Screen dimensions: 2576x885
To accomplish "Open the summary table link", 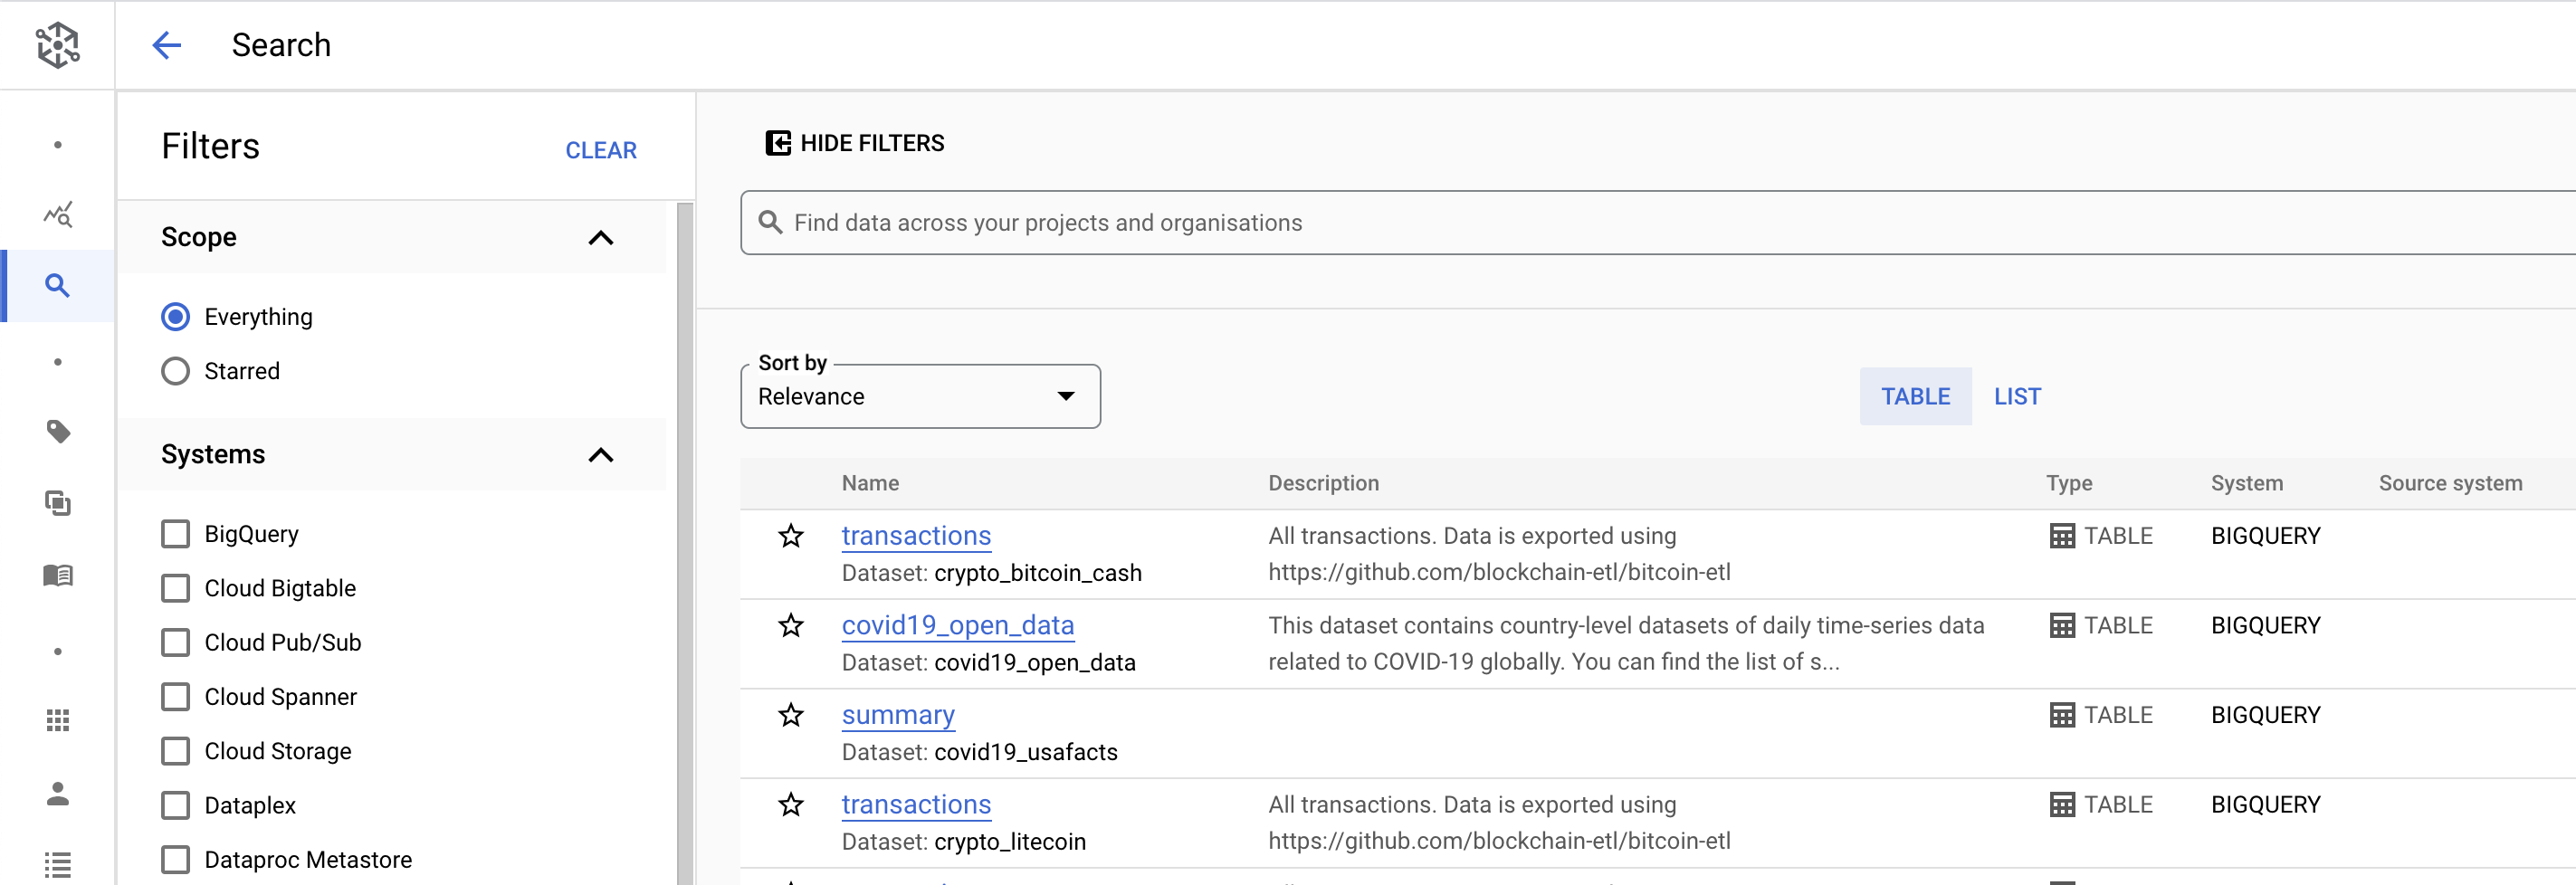I will pos(897,714).
